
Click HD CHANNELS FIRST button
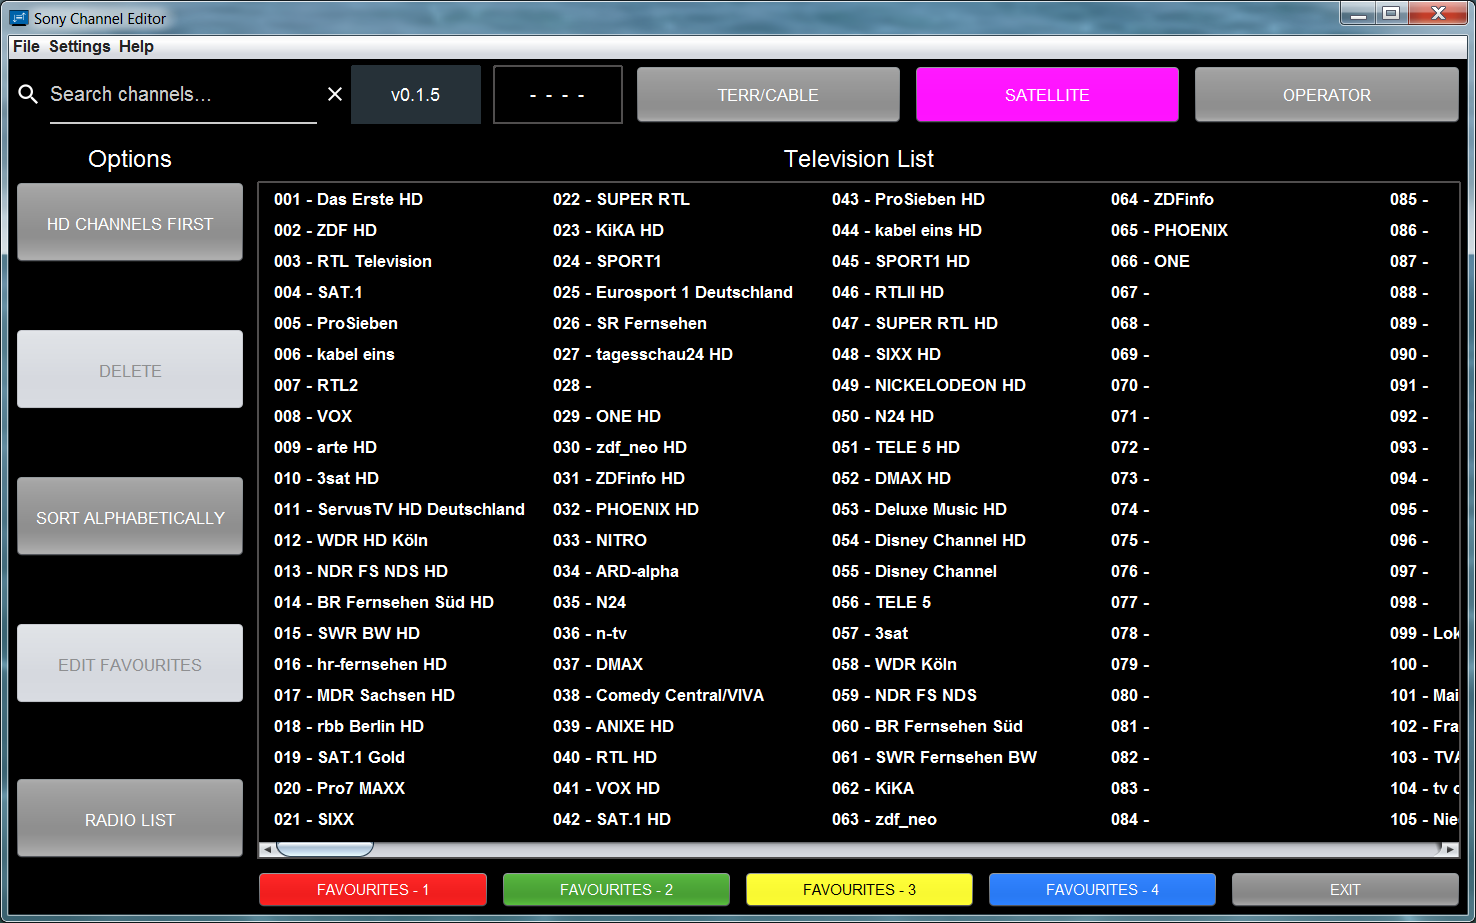click(x=130, y=222)
